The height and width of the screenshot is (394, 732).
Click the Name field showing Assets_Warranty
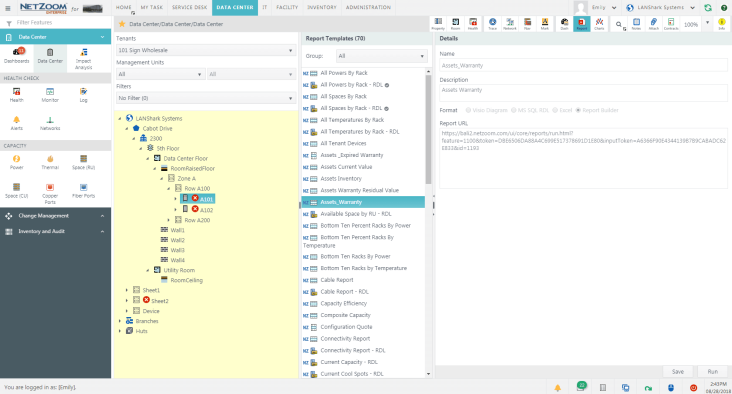pyautogui.click(x=584, y=65)
